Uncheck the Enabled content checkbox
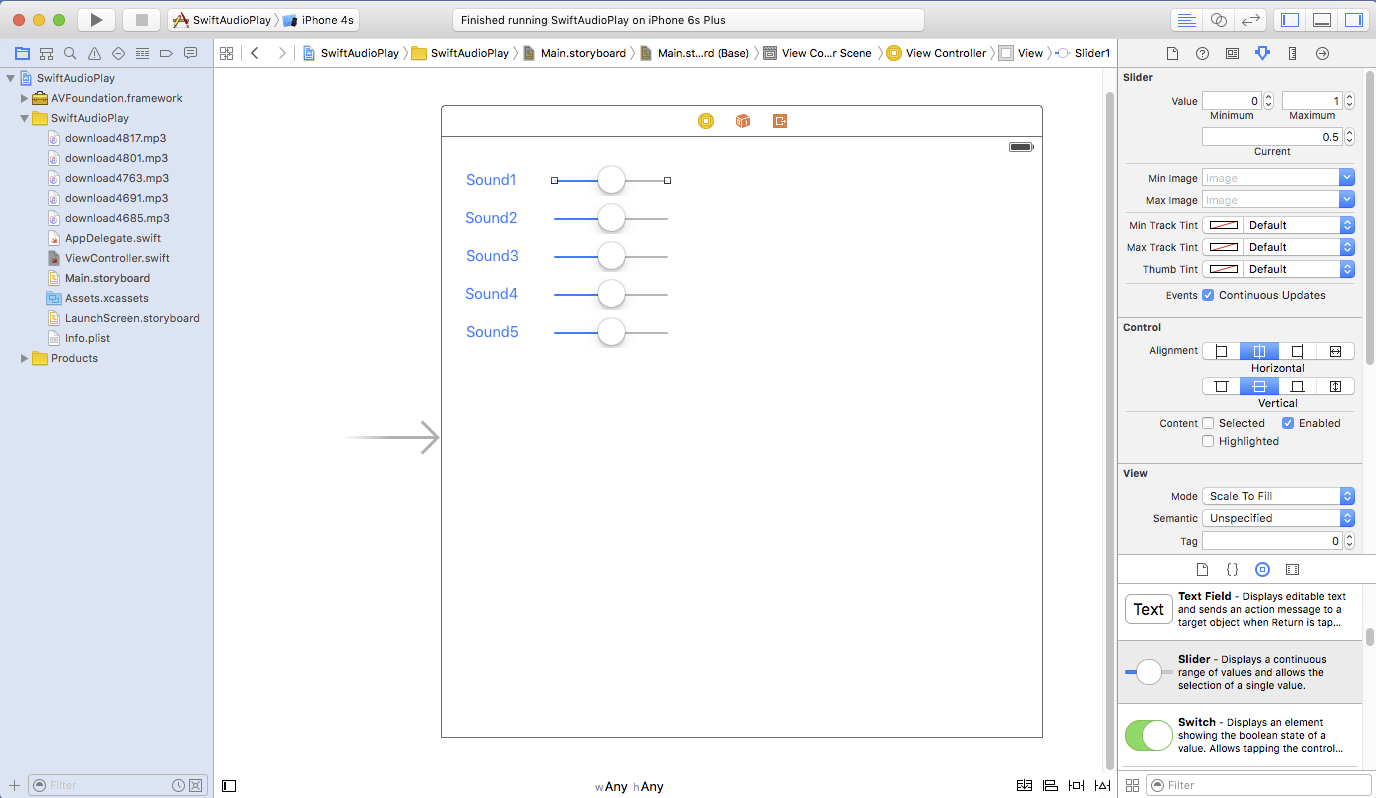 click(x=1288, y=423)
